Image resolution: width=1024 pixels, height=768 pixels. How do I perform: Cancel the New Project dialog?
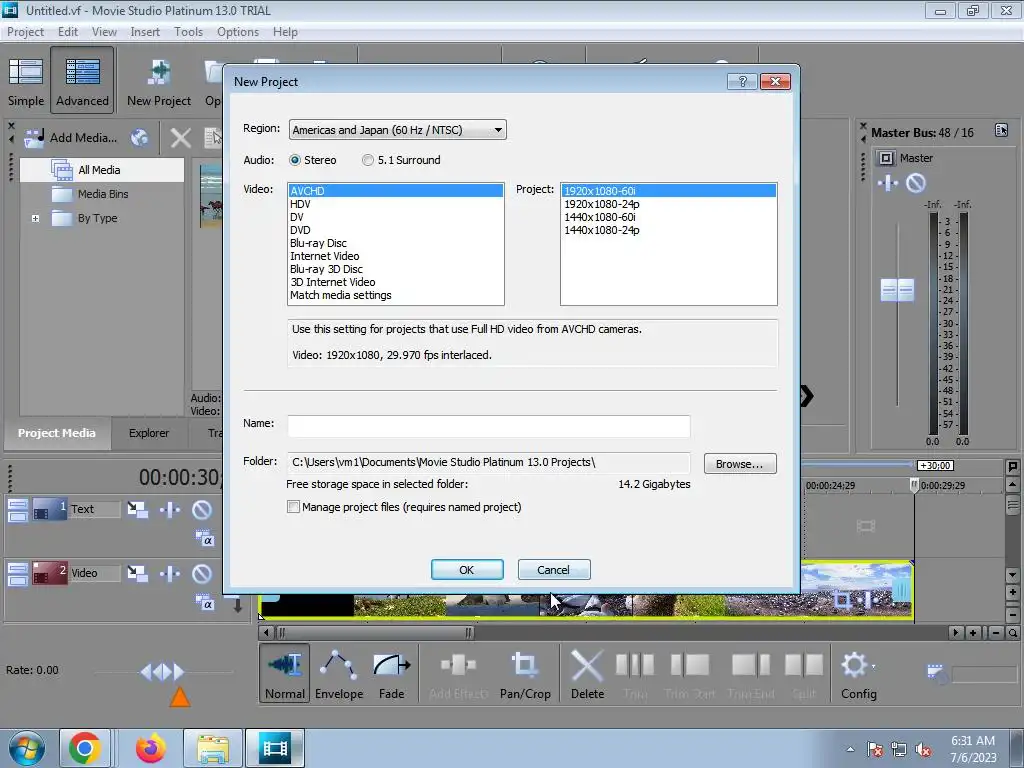pyautogui.click(x=554, y=569)
